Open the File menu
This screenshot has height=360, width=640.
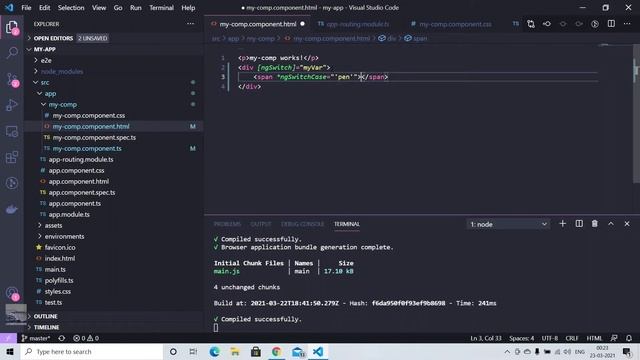click(26, 8)
